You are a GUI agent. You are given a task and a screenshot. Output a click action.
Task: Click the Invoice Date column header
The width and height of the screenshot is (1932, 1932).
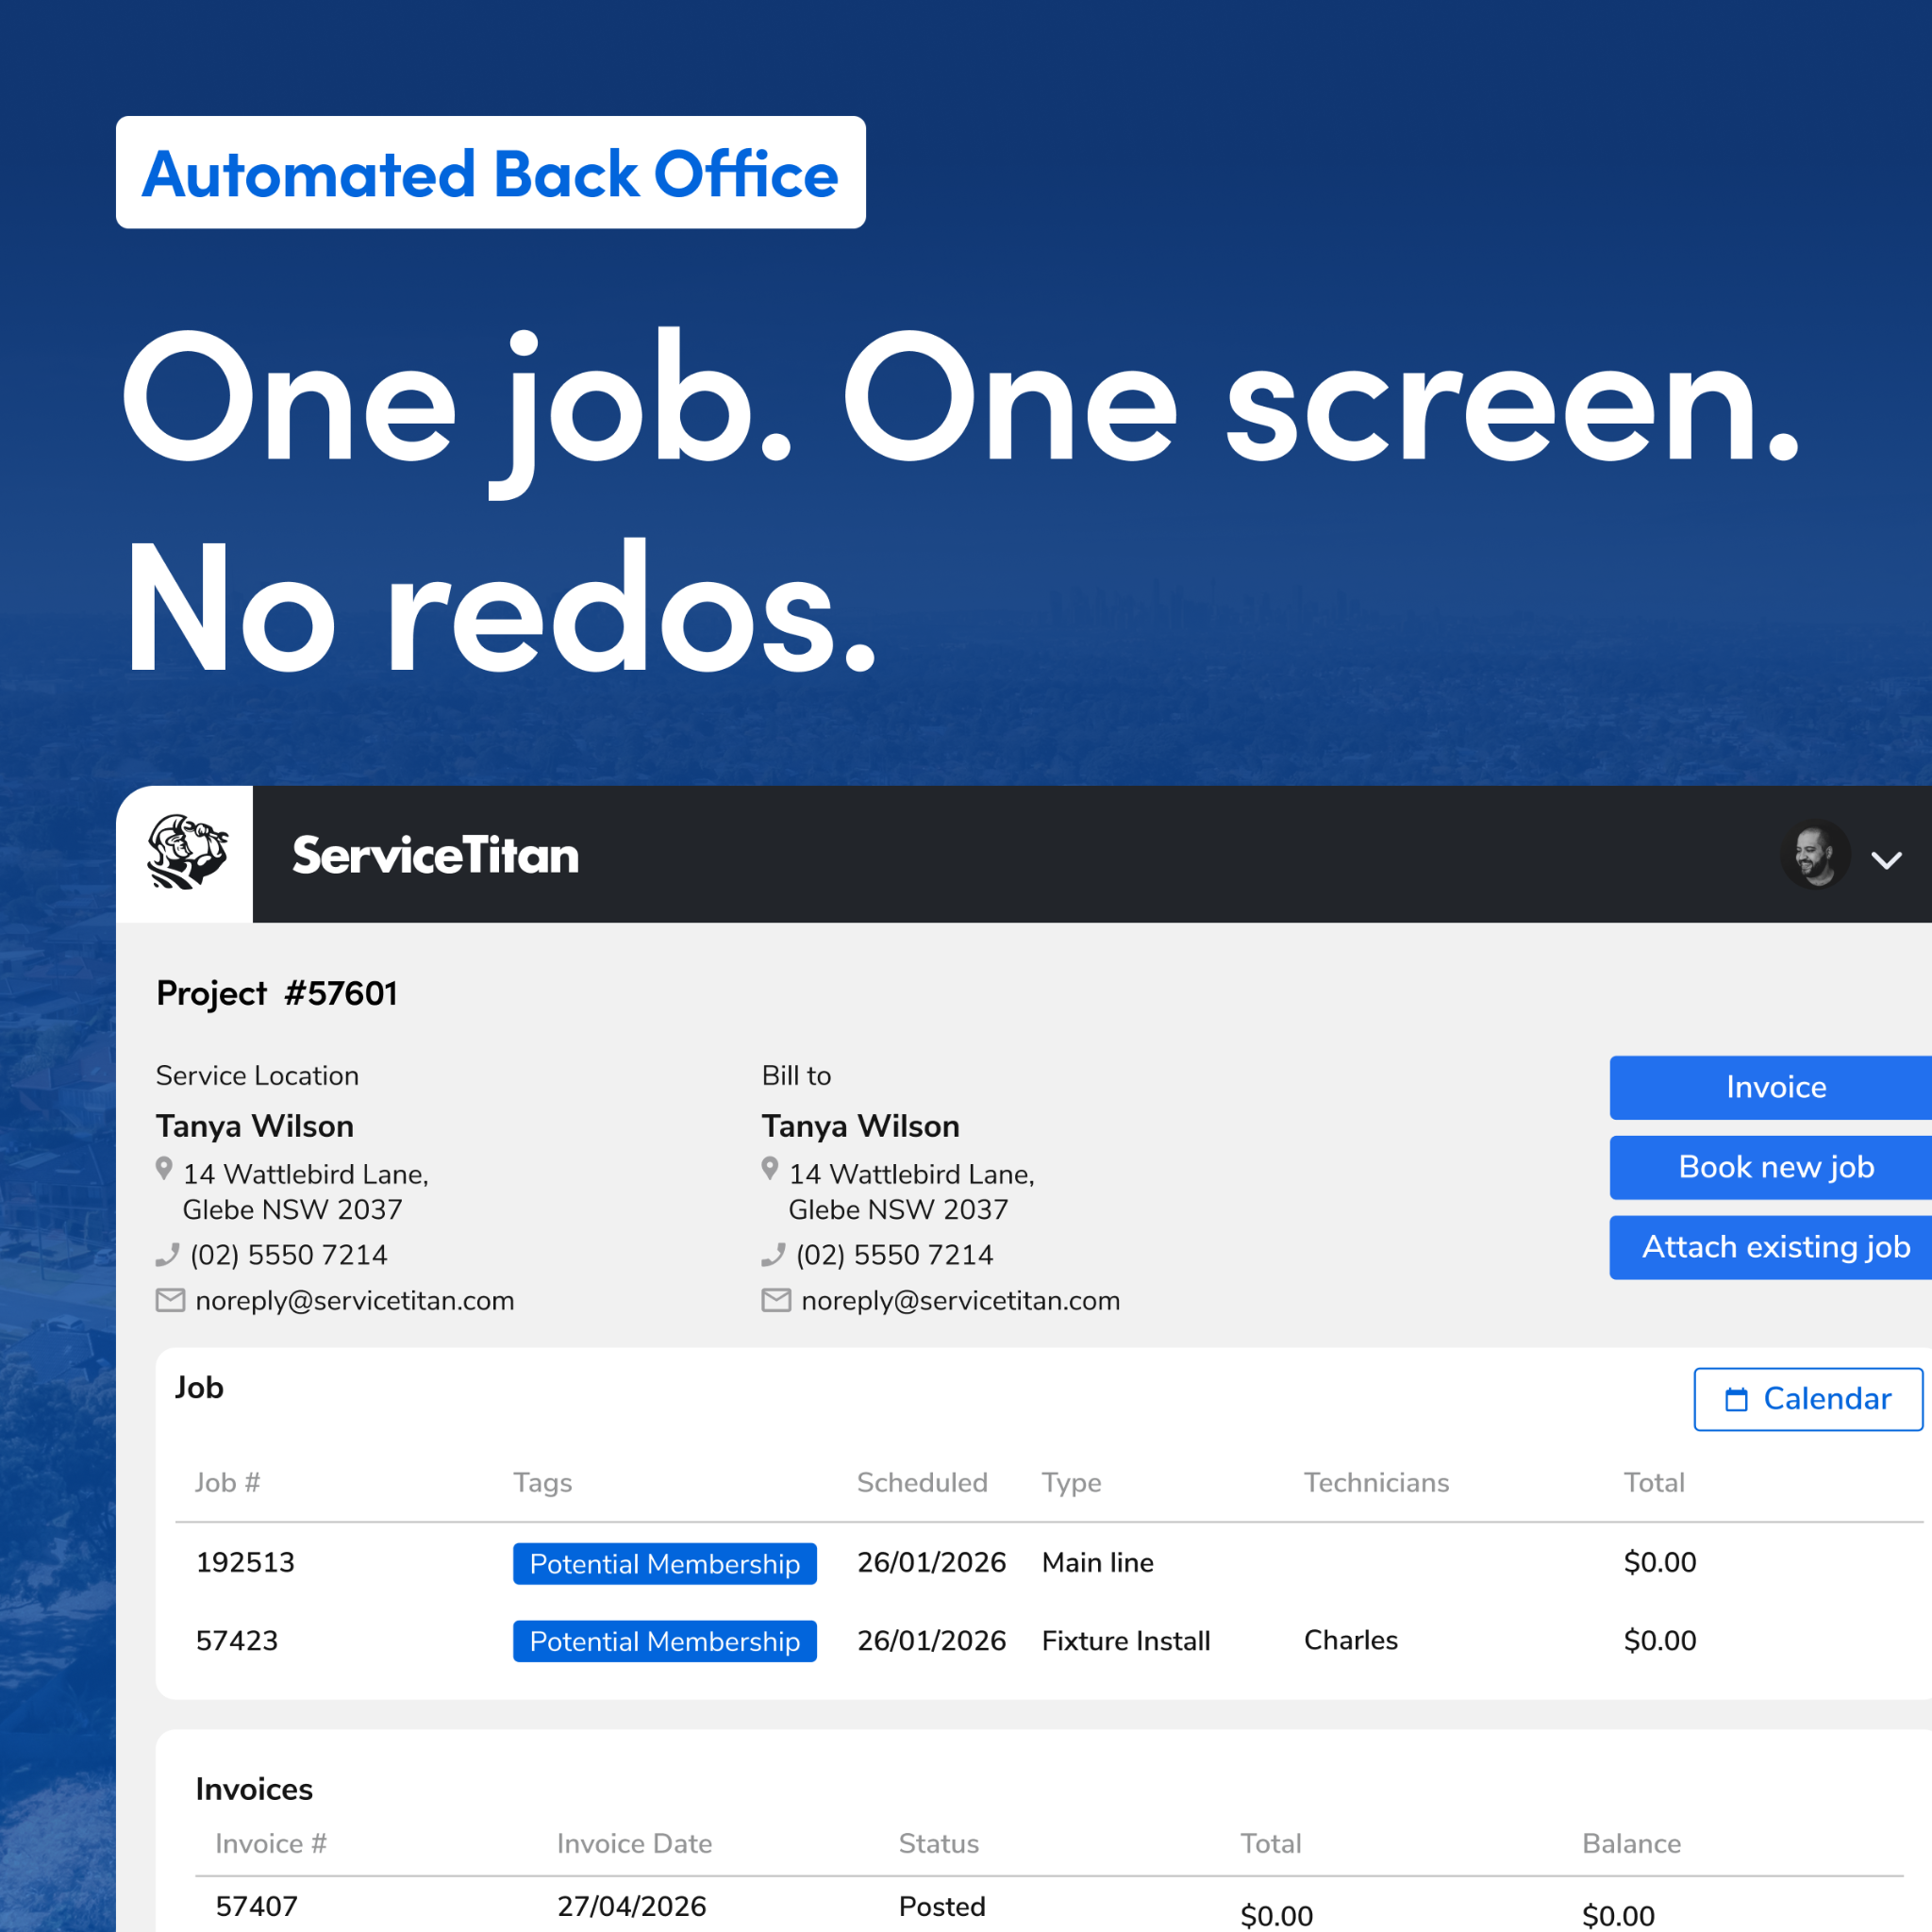(x=634, y=1843)
